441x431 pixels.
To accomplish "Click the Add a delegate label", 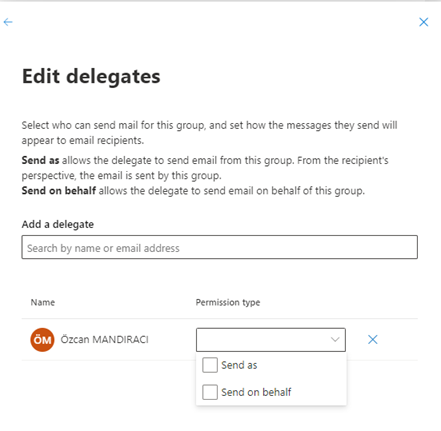I will (58, 224).
